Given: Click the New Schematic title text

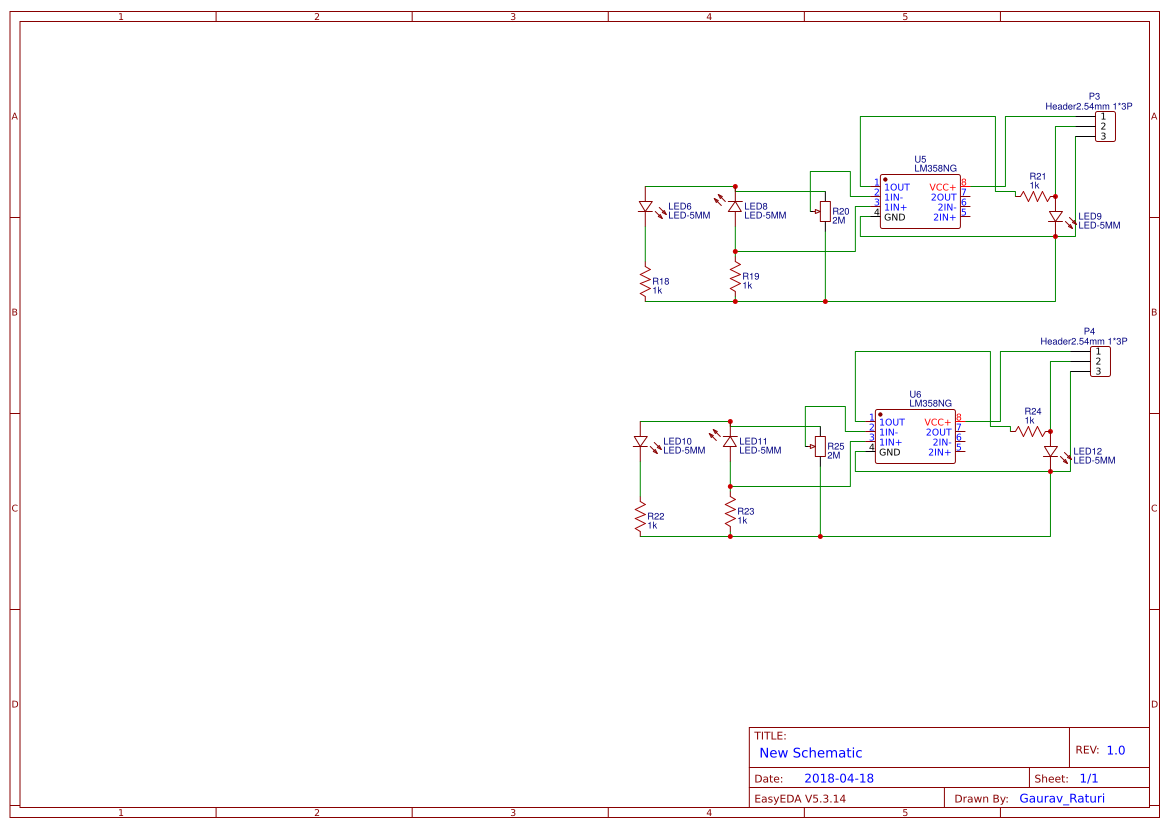Looking at the screenshot, I should (x=808, y=753).
